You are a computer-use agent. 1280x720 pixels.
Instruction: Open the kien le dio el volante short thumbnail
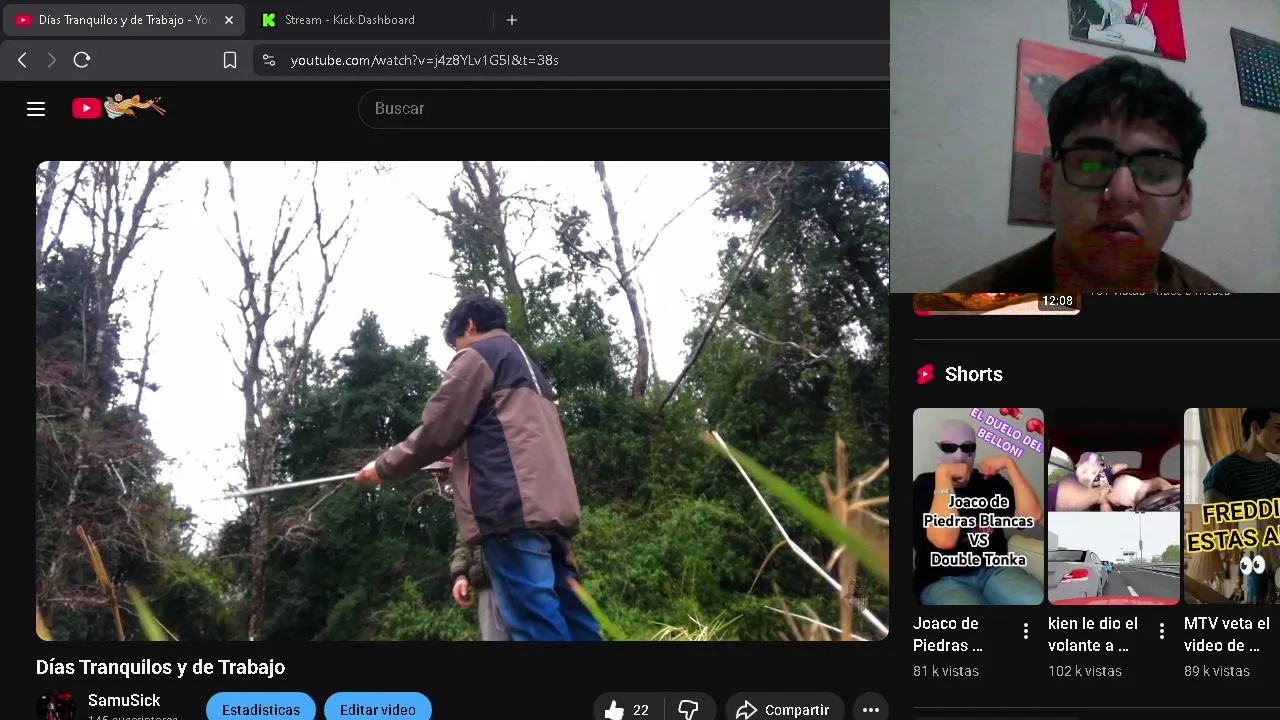point(1113,506)
